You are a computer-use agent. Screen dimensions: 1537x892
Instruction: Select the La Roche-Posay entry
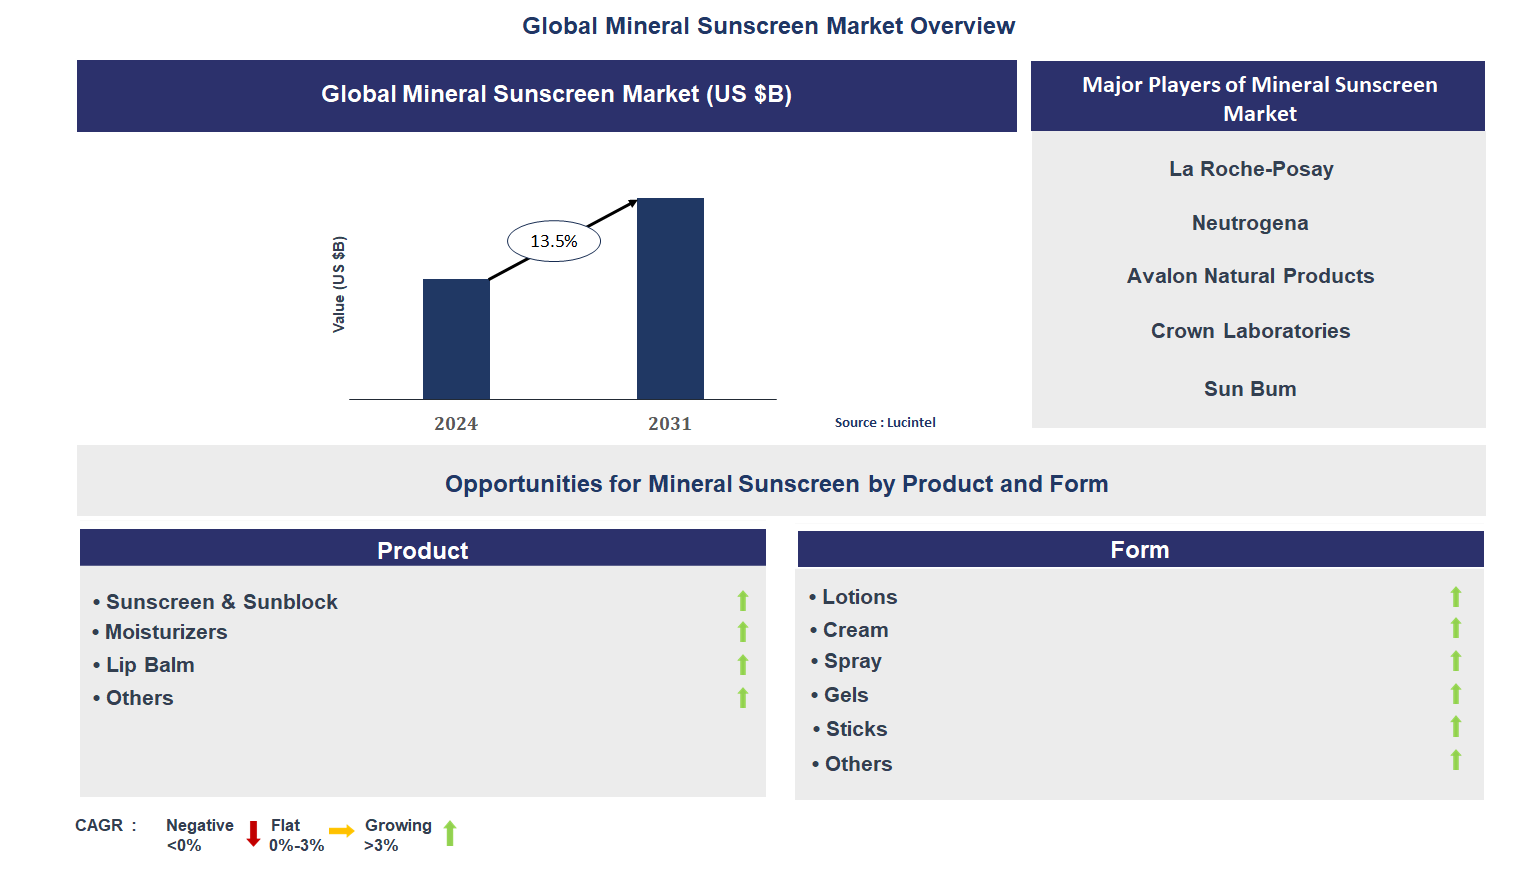[1251, 169]
